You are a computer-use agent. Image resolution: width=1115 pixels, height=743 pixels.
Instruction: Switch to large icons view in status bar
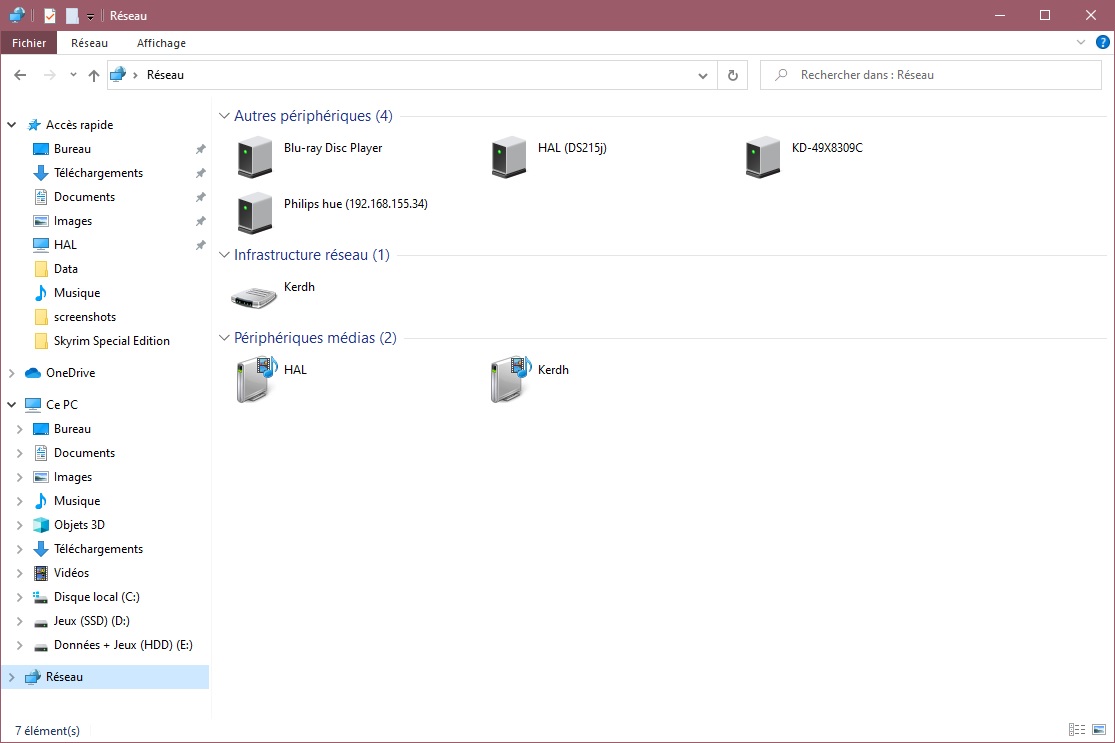(1099, 729)
